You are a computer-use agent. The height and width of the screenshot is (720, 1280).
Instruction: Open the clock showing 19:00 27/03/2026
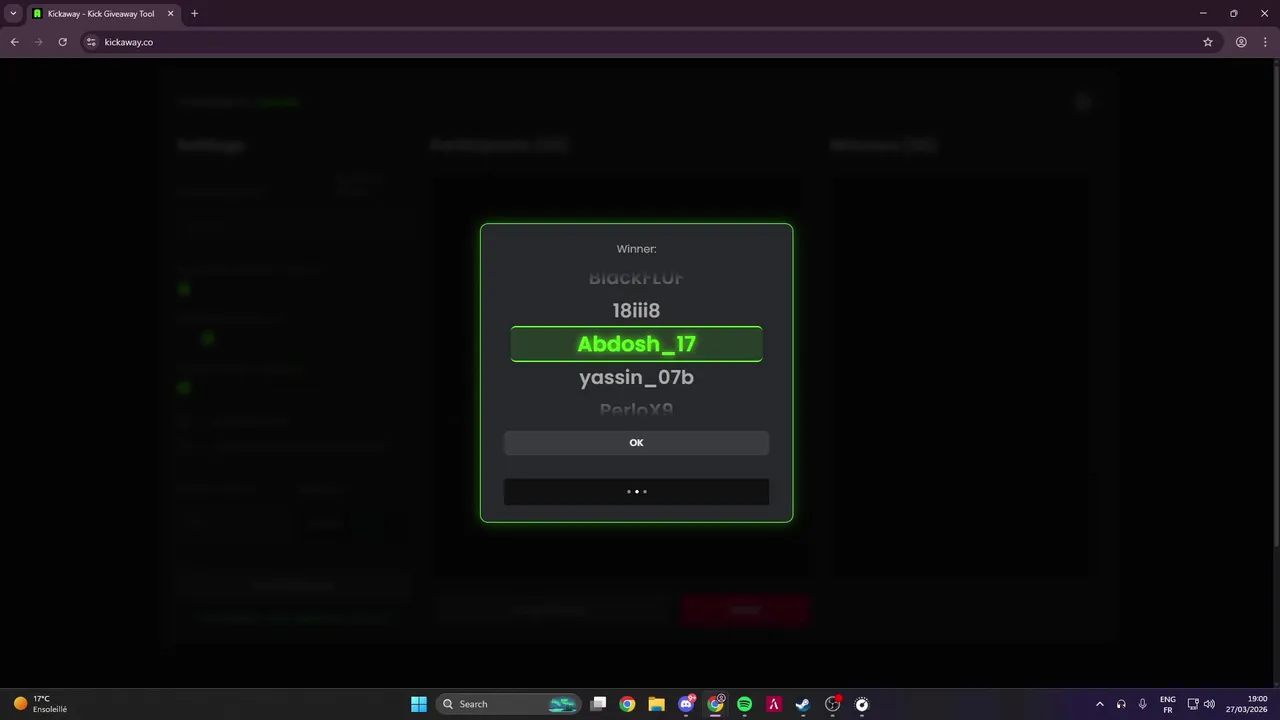coord(1247,704)
